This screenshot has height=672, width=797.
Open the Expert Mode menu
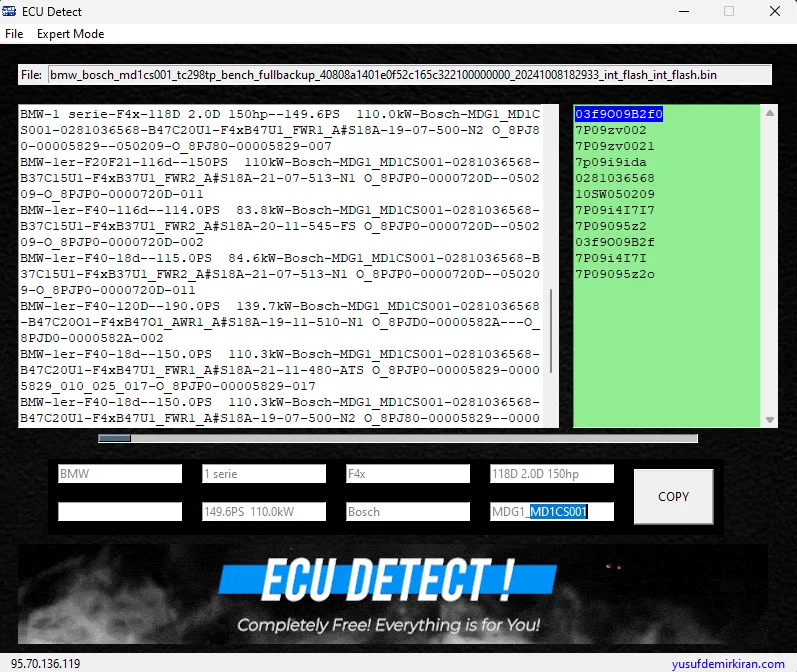tap(70, 34)
